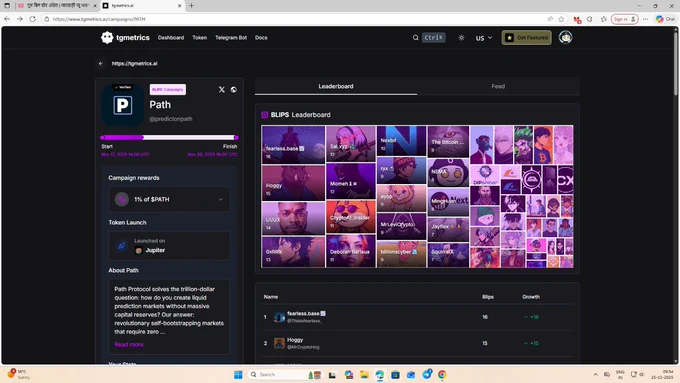Viewport: 680px width, 383px height.
Task: Select the Deborah Barisua tile in the treemap
Action: click(350, 251)
